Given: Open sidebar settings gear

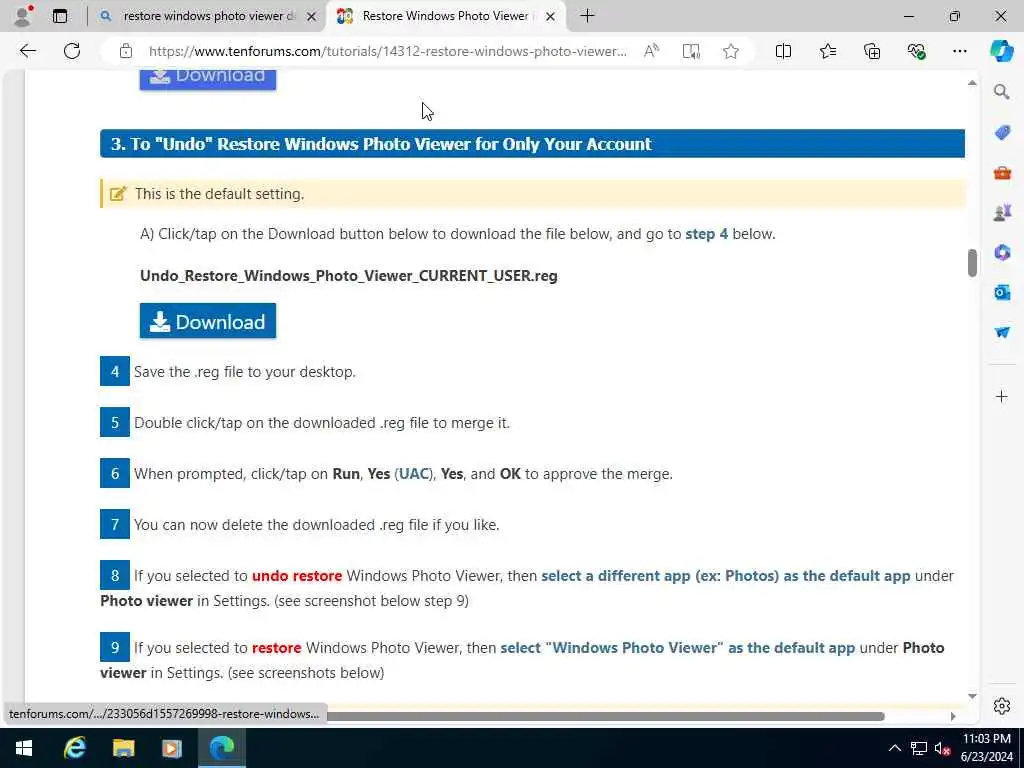Looking at the screenshot, I should click(1002, 706).
